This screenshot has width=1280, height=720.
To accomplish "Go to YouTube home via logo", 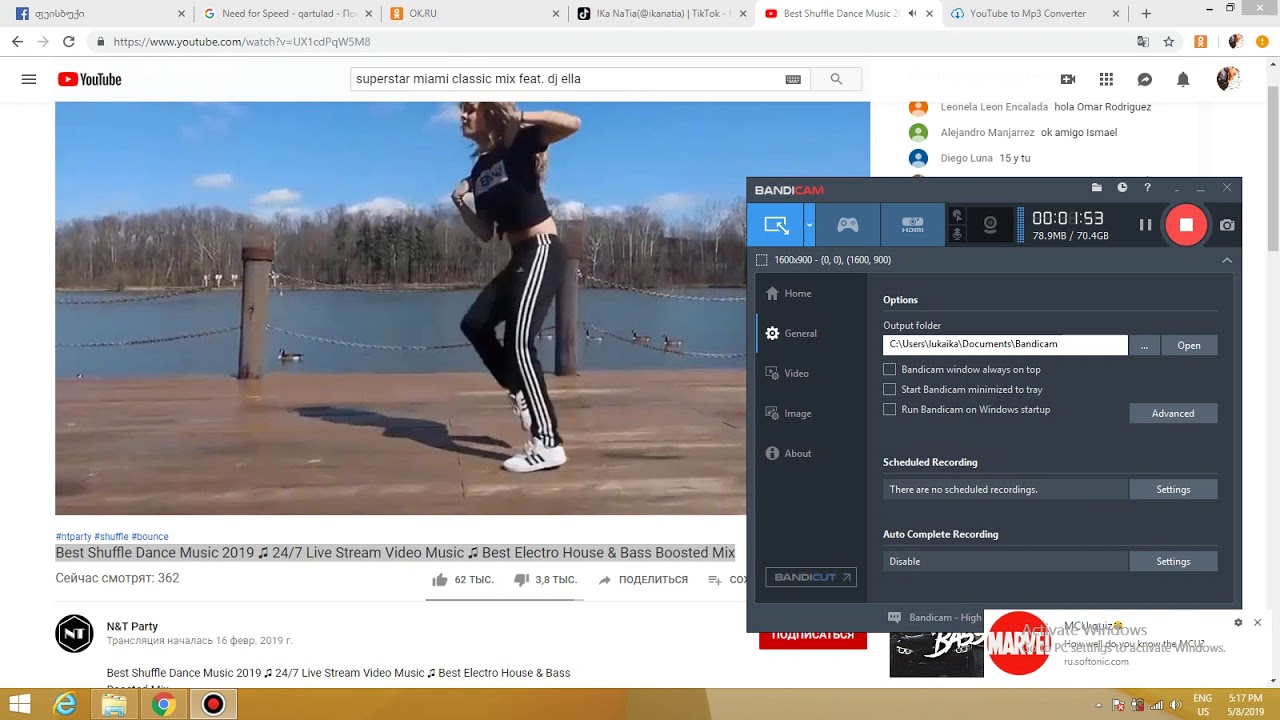I will click(x=89, y=79).
